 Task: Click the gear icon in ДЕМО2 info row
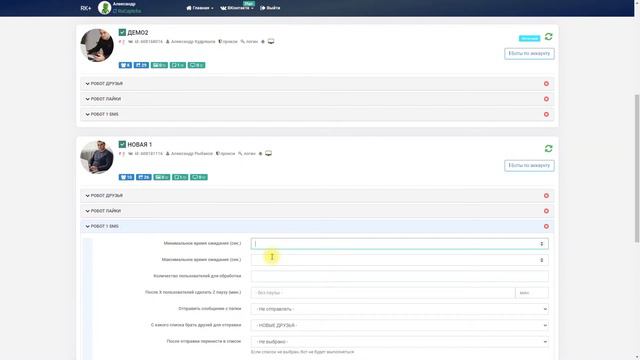pyautogui.click(x=263, y=42)
